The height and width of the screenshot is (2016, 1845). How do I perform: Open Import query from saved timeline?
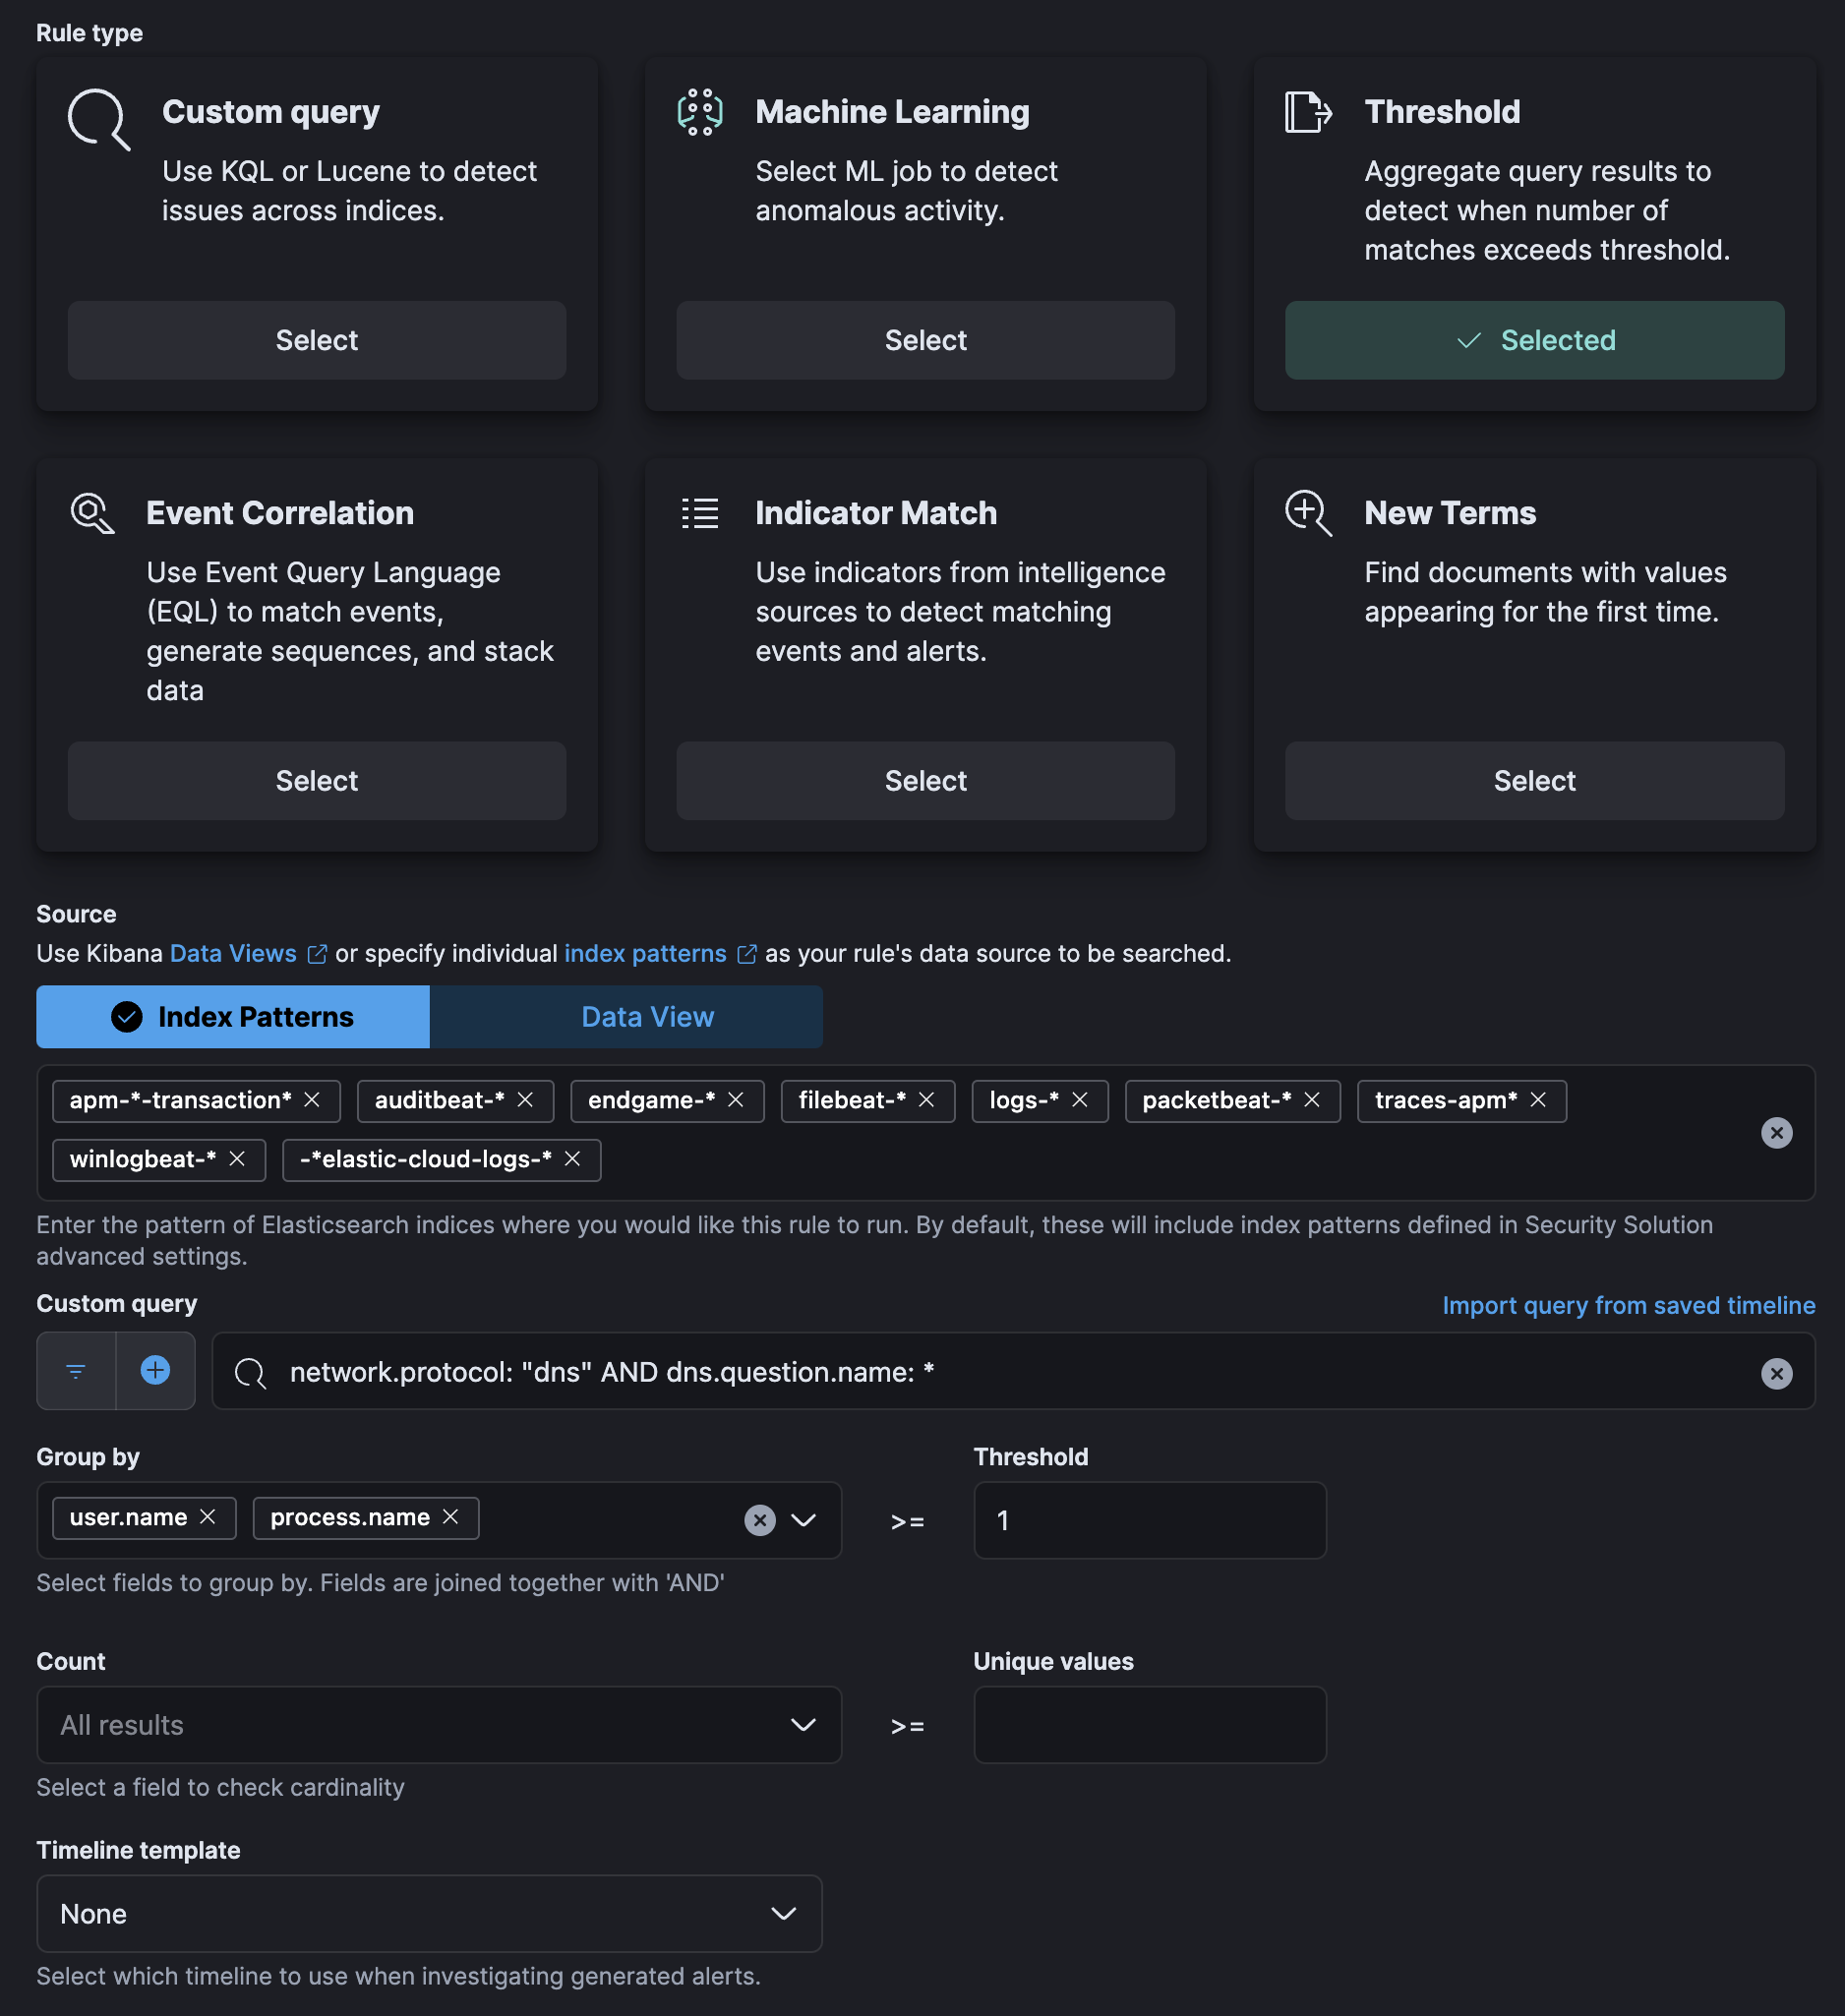[1628, 1305]
